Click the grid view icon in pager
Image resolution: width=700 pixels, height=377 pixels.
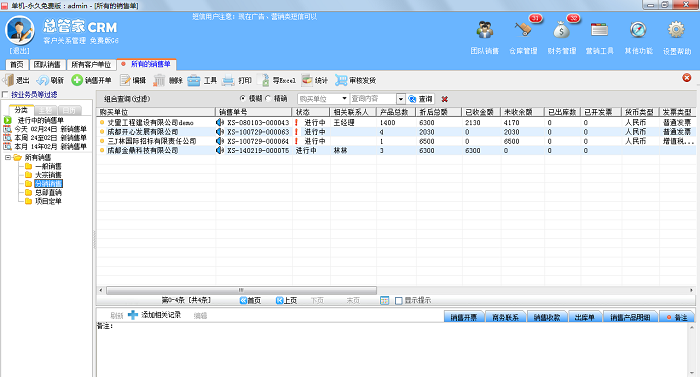(384, 301)
